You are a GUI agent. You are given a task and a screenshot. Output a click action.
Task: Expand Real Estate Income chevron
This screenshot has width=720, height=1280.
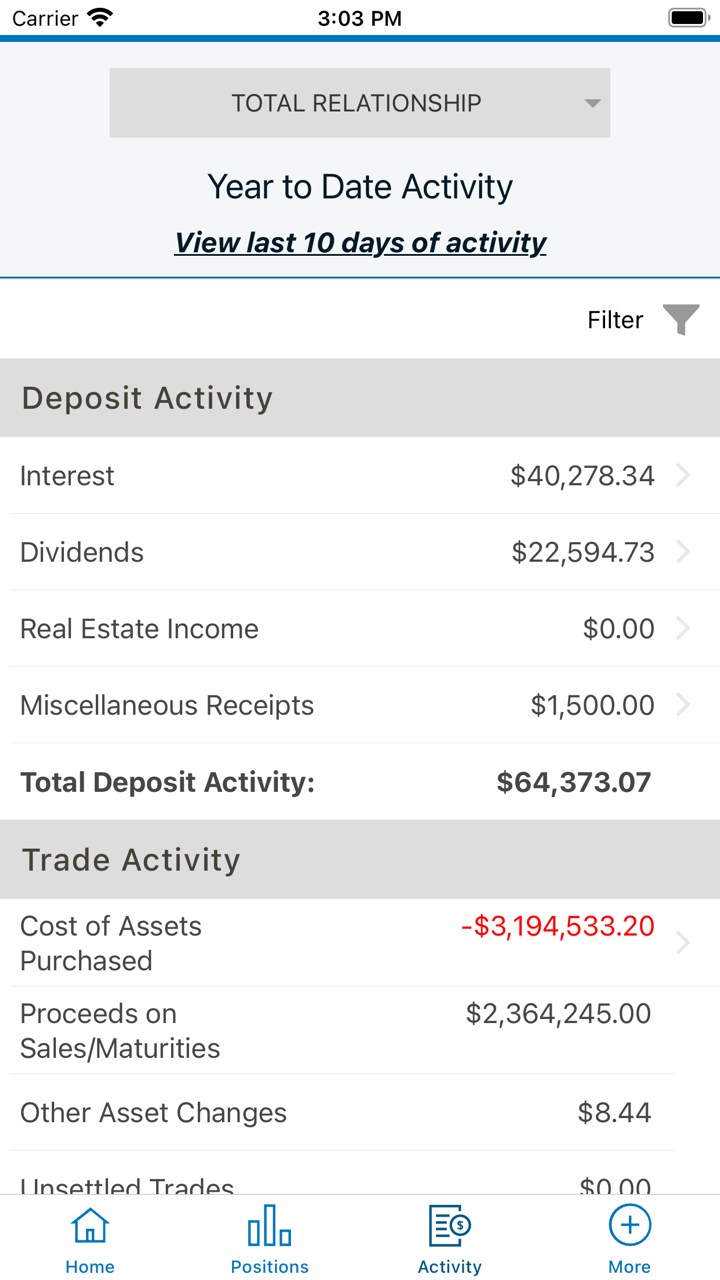(683, 628)
